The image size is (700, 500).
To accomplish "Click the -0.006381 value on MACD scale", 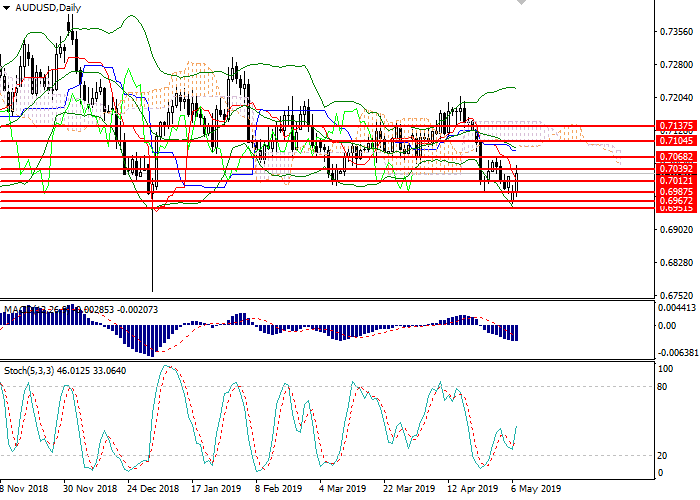I will click(x=678, y=353).
